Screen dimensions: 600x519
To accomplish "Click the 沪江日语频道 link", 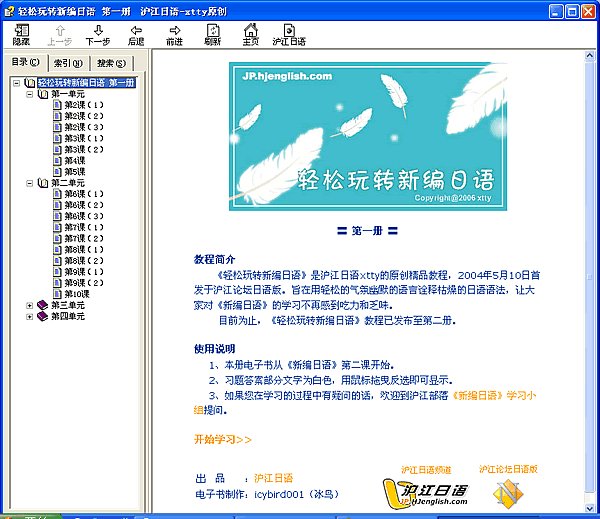I will click(x=426, y=470).
